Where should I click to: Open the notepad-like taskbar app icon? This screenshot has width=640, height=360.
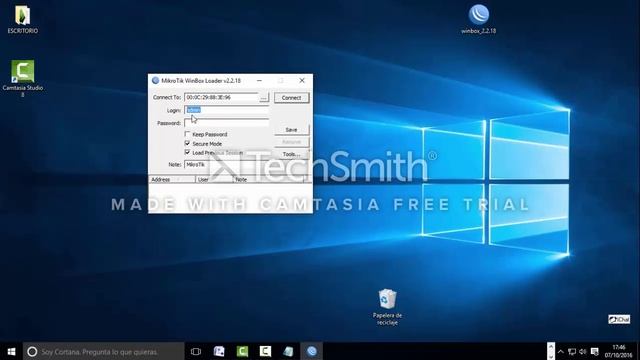288,351
